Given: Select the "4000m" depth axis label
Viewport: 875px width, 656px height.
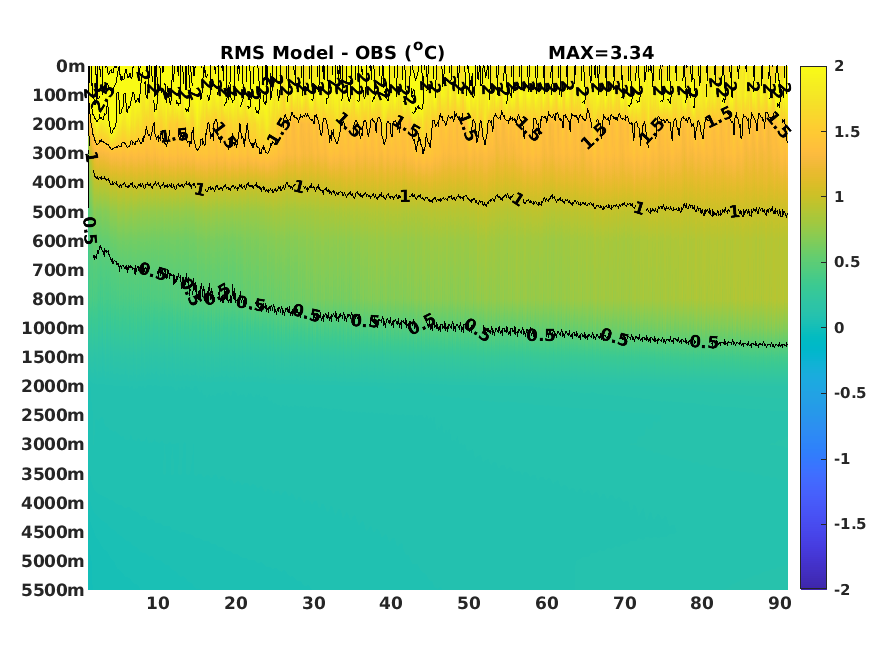Looking at the screenshot, I should [53, 503].
